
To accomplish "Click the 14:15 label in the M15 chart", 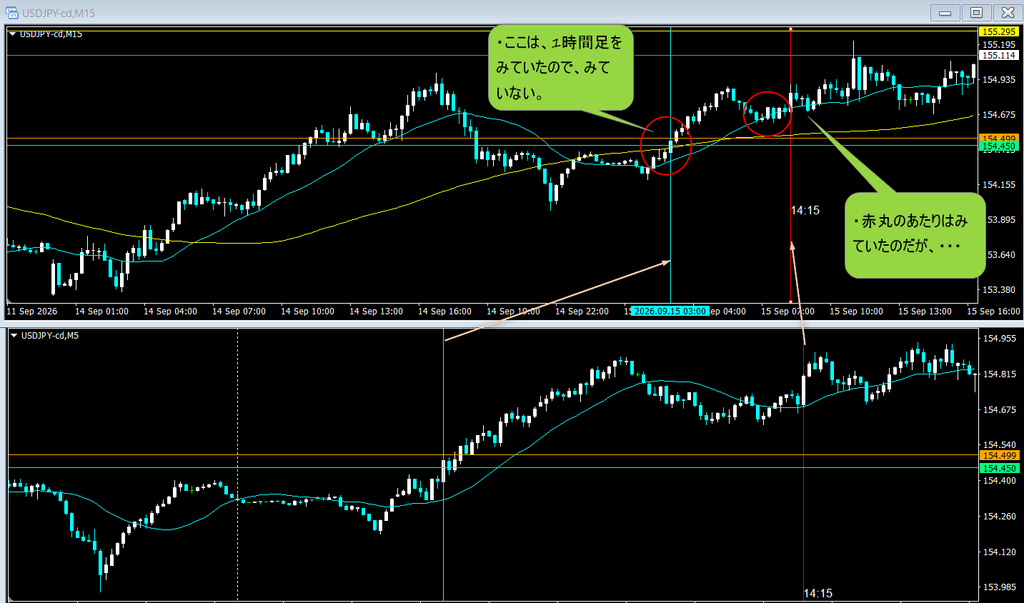I will tap(805, 210).
